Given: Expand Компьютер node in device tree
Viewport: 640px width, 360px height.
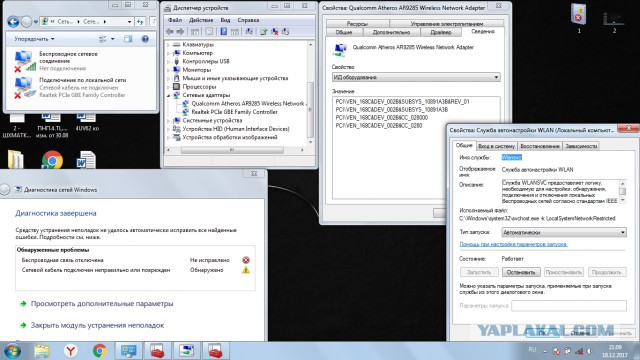Looking at the screenshot, I should (x=168, y=53).
